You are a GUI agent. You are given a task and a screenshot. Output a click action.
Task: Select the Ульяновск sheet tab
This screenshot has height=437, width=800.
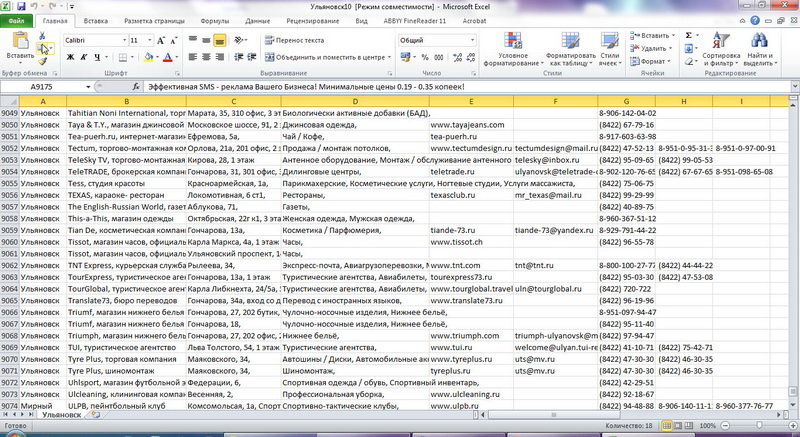tap(61, 415)
